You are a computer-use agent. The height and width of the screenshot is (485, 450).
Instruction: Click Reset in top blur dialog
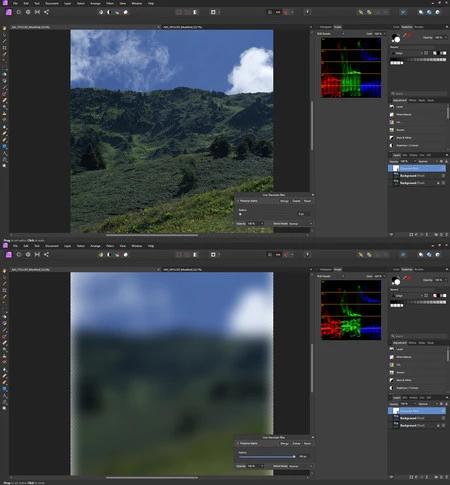[307, 201]
